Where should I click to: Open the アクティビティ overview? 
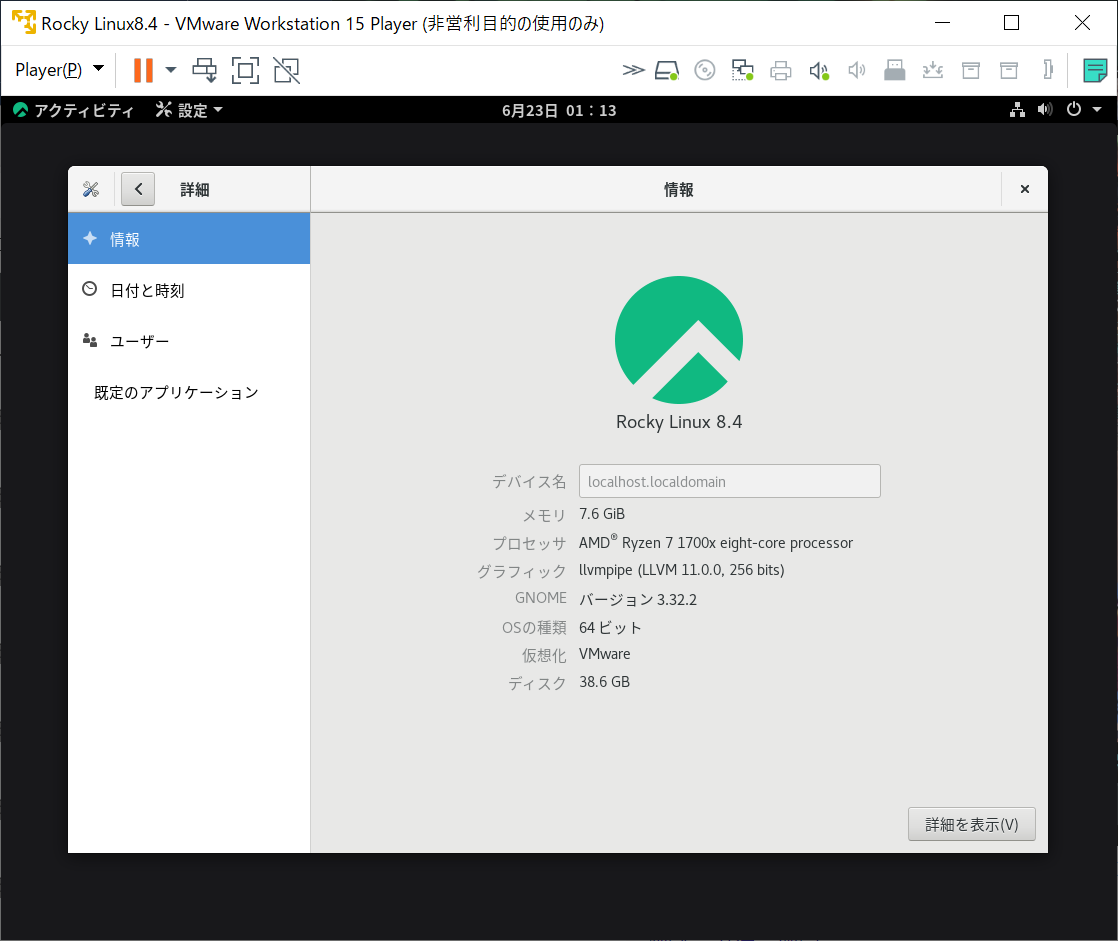73,110
